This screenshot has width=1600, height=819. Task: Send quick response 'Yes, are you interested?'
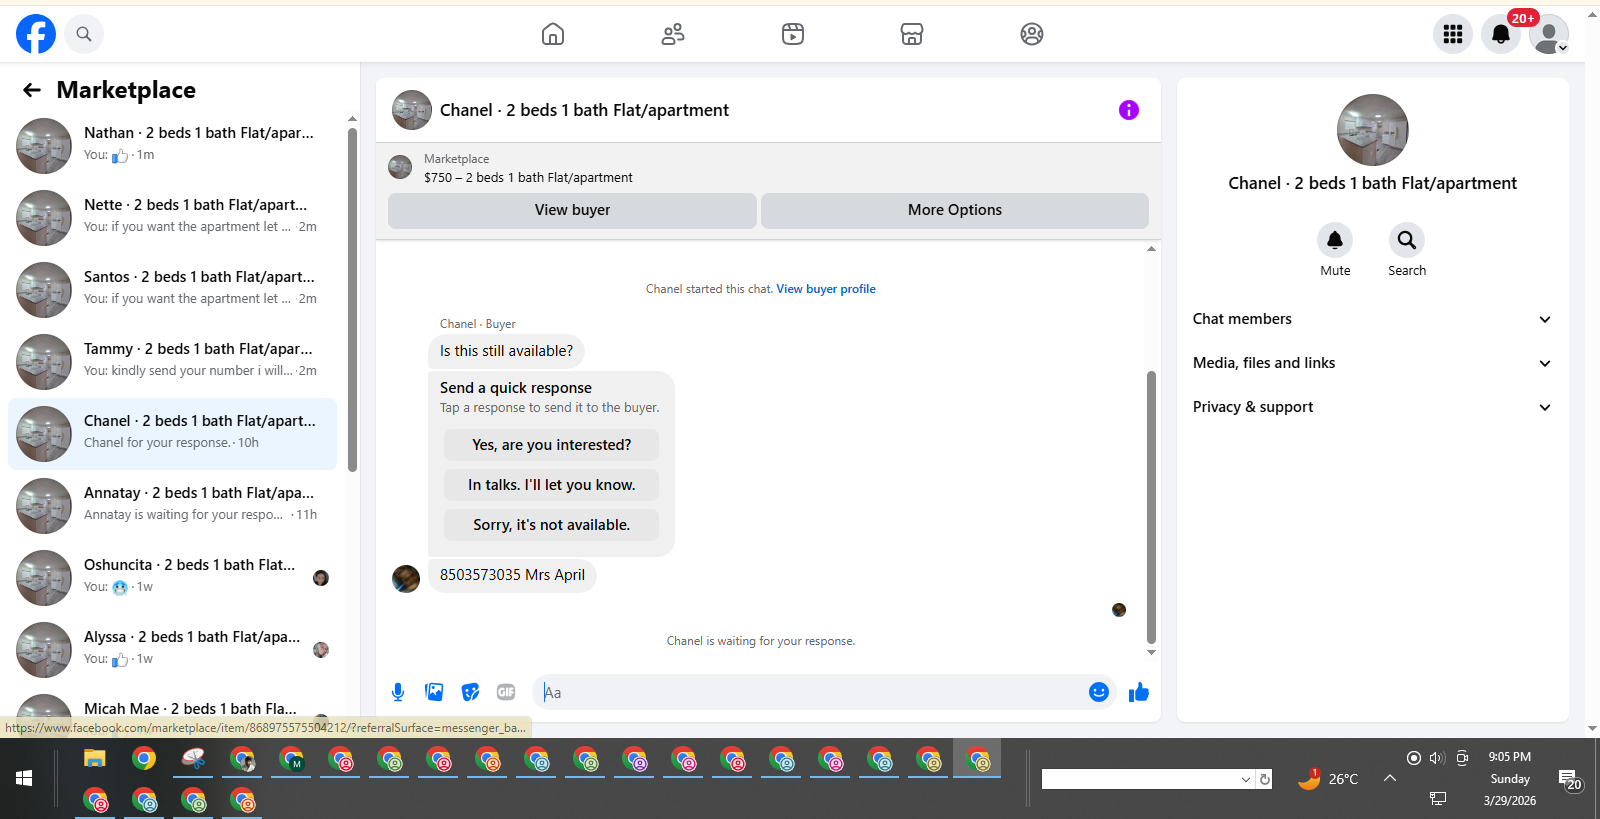[x=552, y=445]
